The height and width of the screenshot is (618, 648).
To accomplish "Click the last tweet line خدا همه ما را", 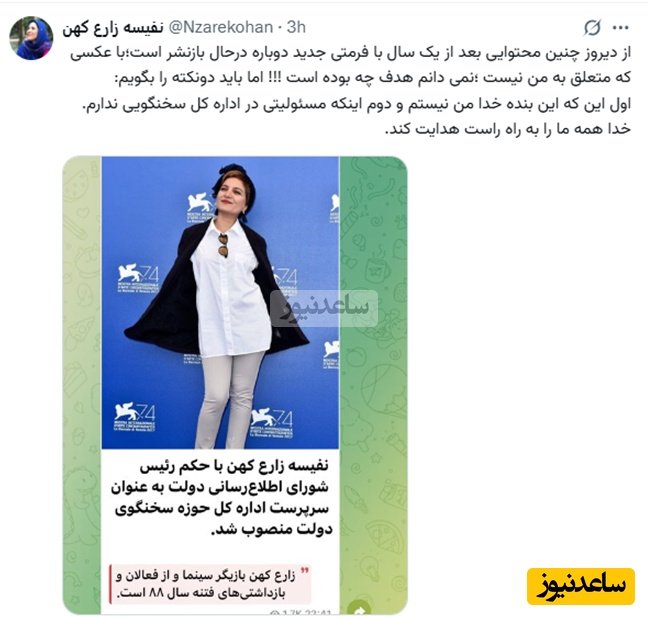I will coord(508,129).
